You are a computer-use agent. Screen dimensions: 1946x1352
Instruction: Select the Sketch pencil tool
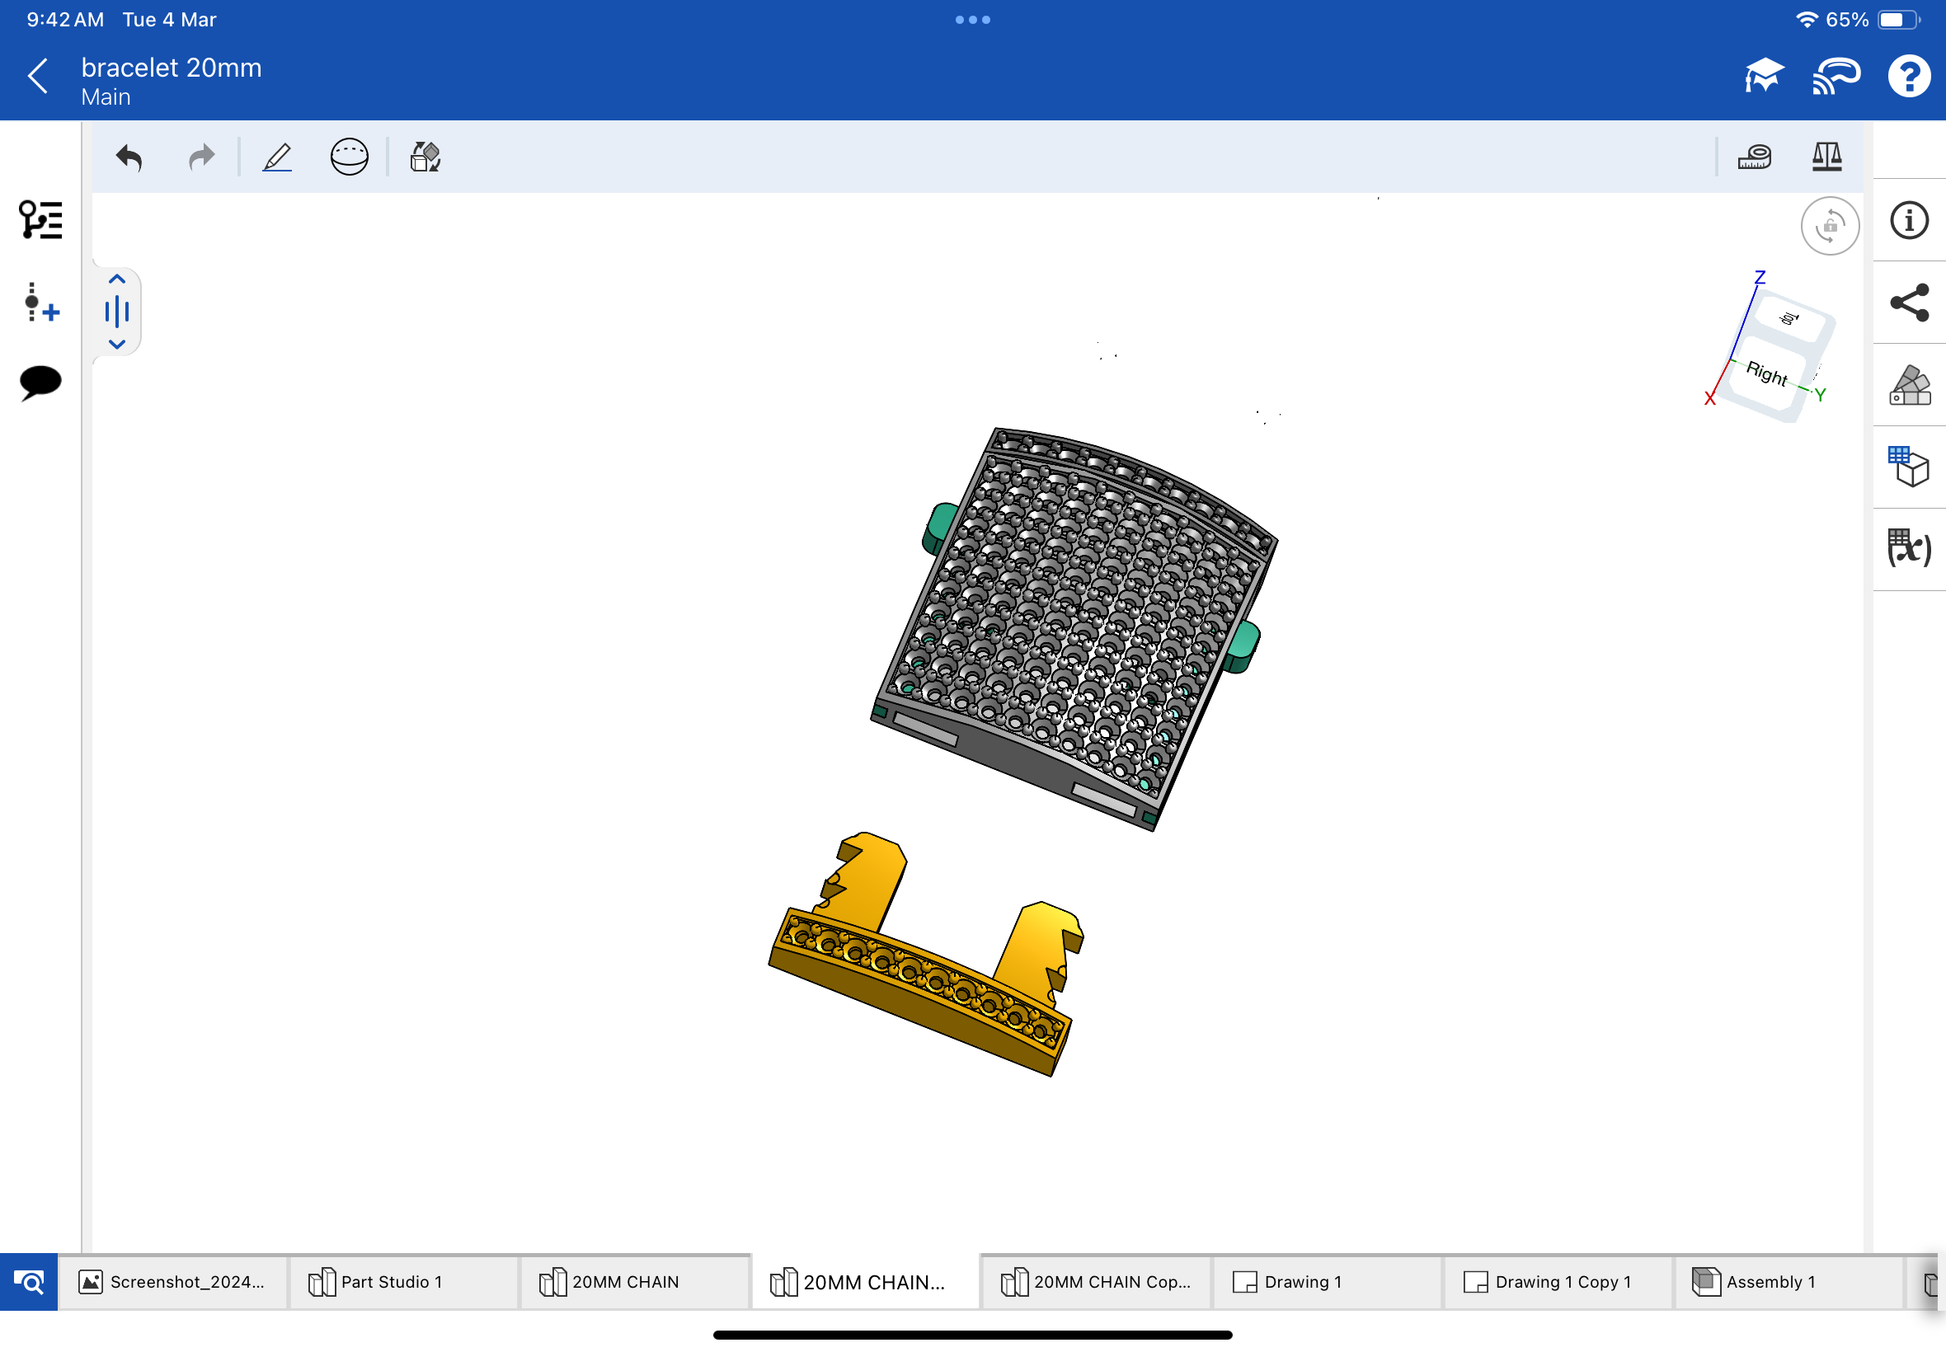(277, 157)
